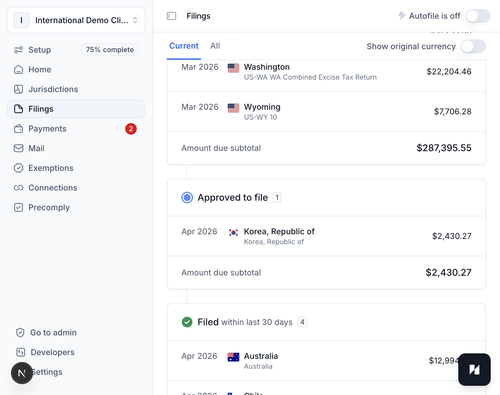Open Connections in the sidebar
This screenshot has width=500, height=395.
click(x=76, y=188)
